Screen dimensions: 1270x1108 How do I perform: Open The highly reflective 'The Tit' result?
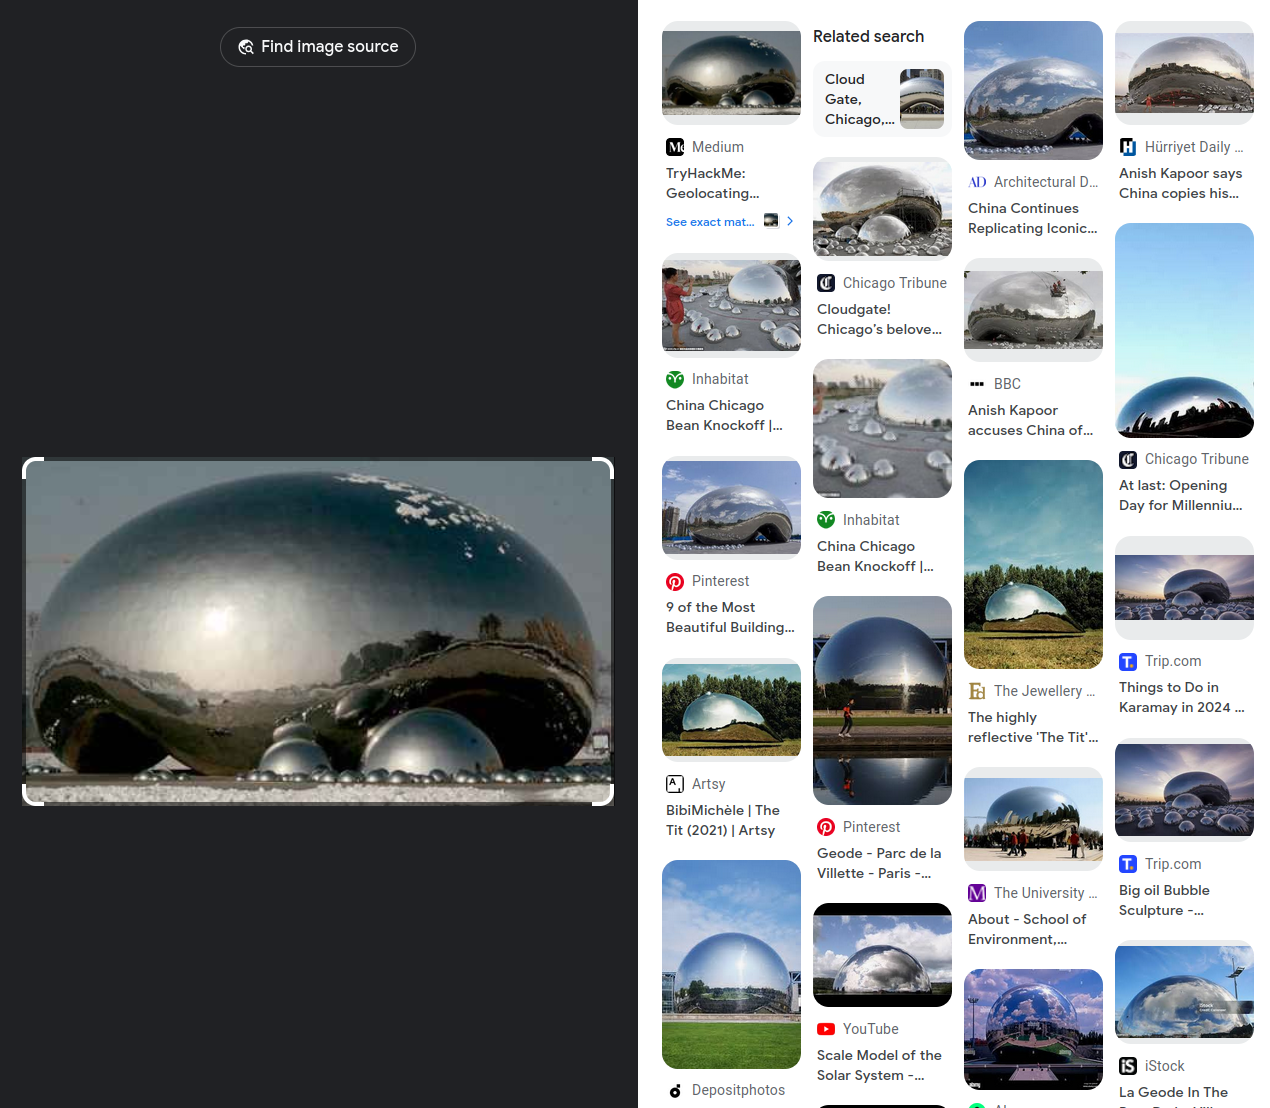click(x=1033, y=727)
